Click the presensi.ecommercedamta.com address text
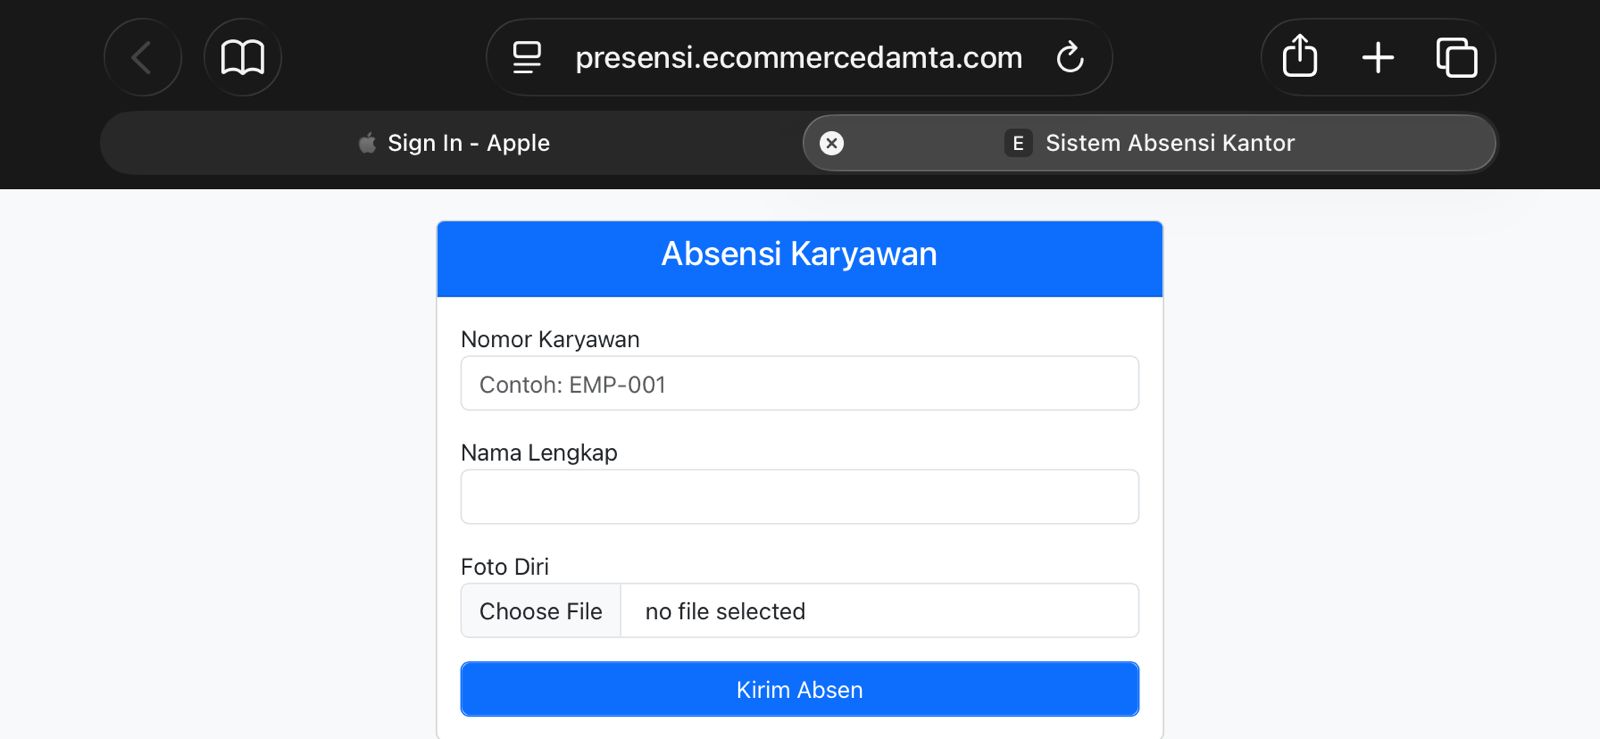The image size is (1600, 739). point(798,58)
